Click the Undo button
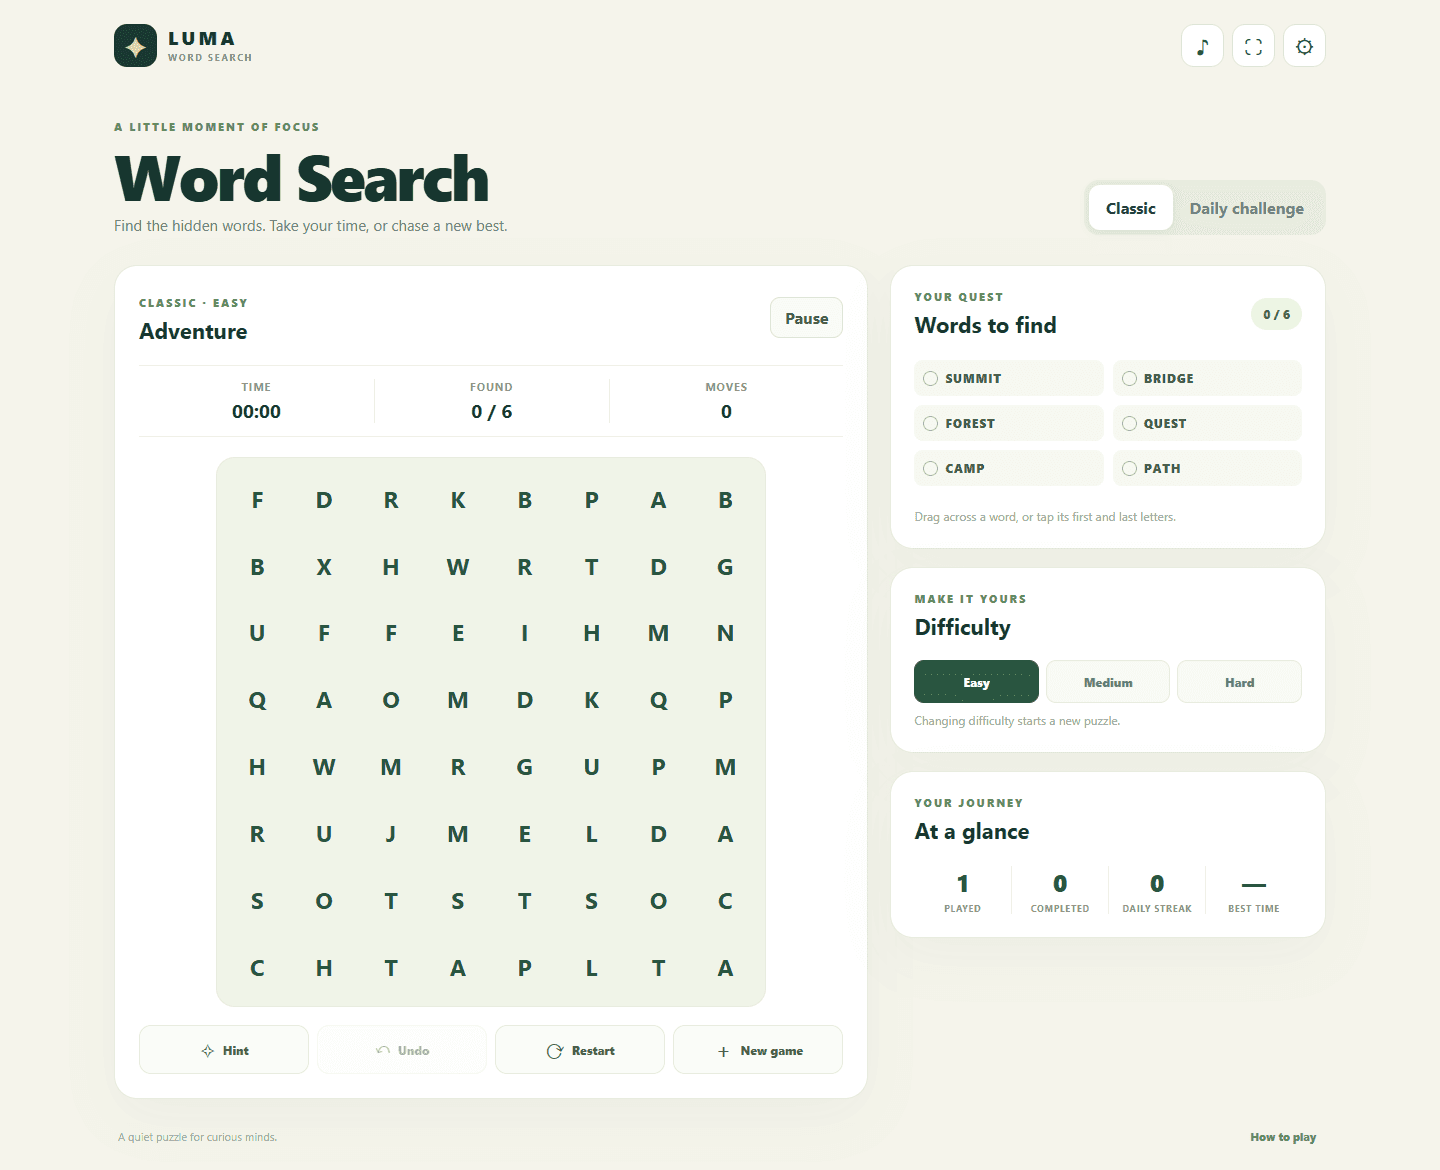1440x1170 pixels. (x=402, y=1050)
